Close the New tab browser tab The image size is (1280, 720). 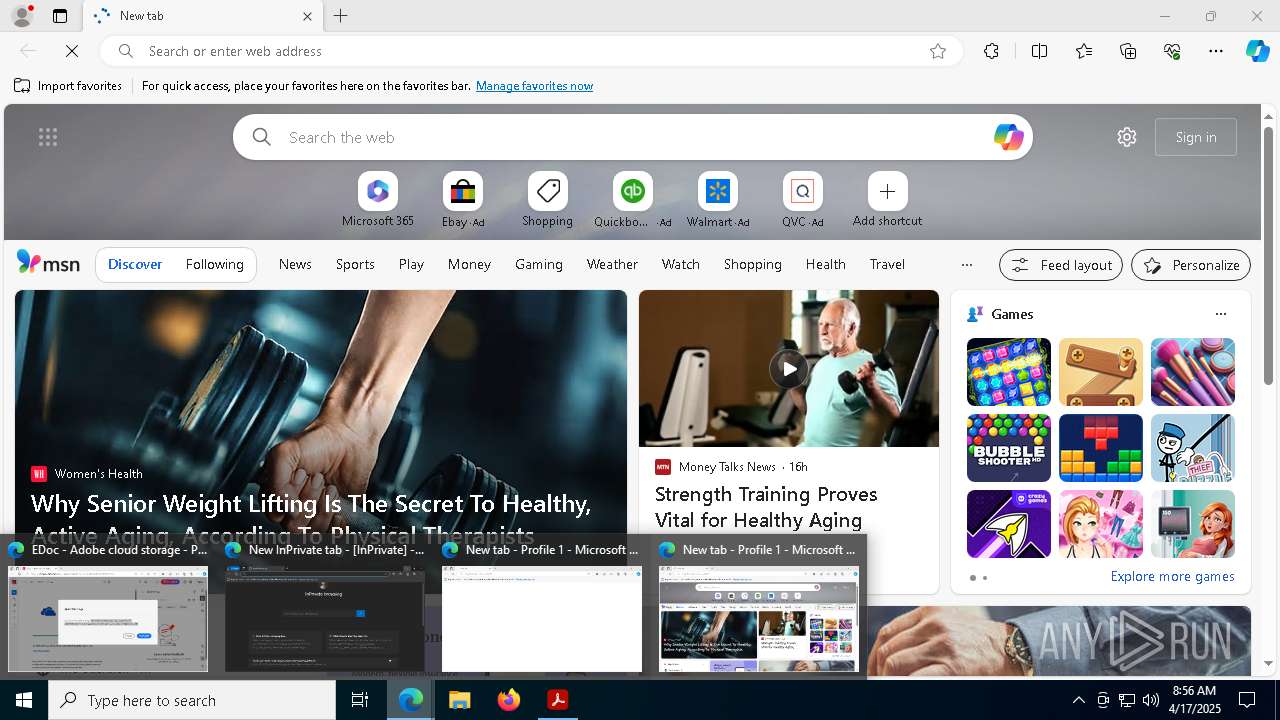[307, 16]
